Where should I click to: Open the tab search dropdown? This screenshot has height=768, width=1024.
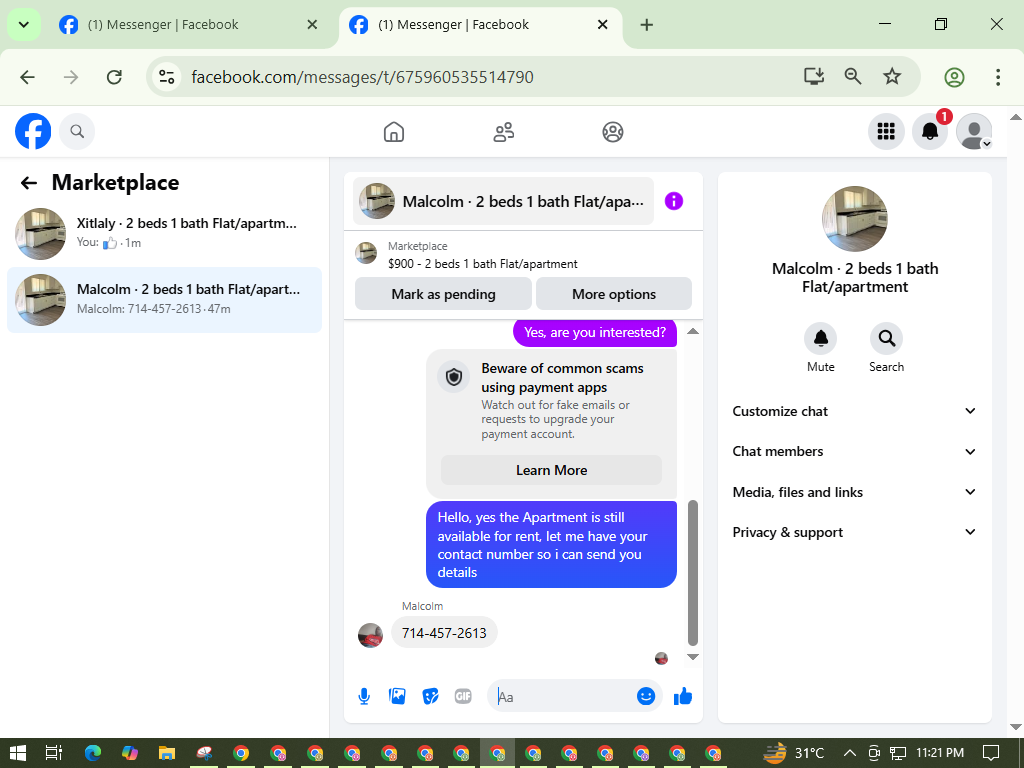pos(24,25)
